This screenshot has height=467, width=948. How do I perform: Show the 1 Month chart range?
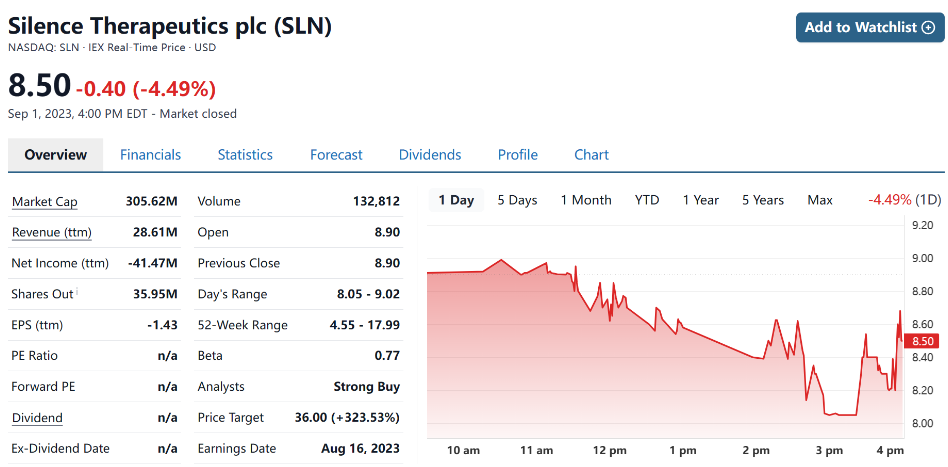pos(586,200)
